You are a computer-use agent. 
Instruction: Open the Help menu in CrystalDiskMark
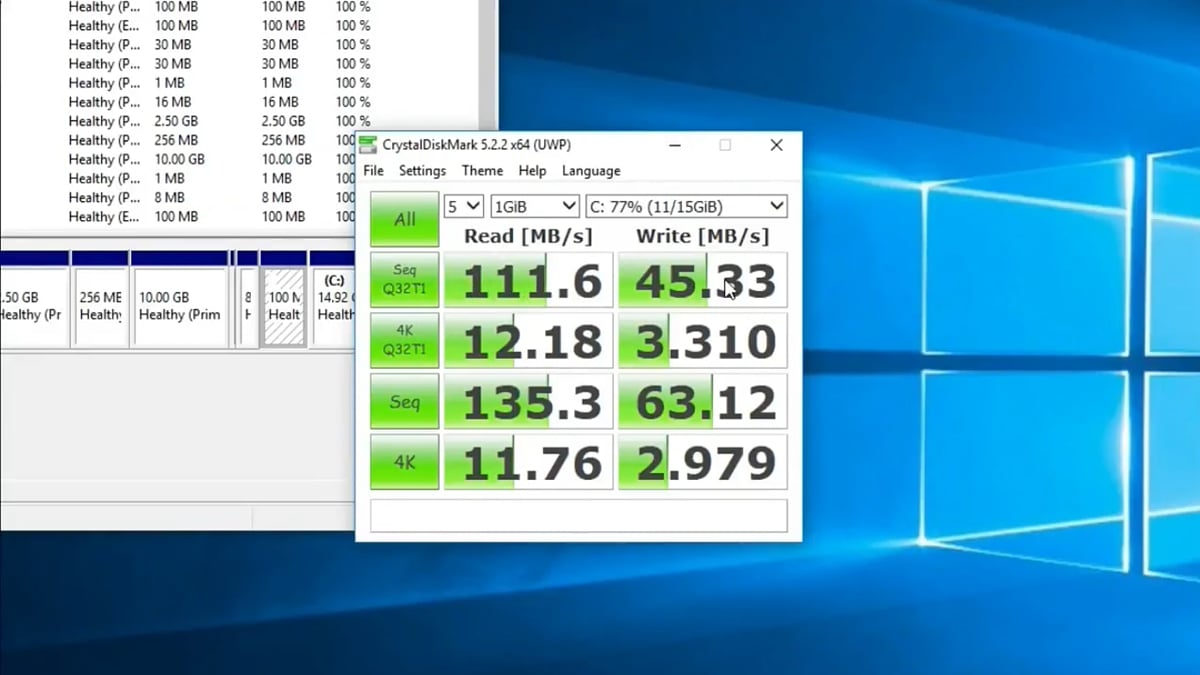pos(532,170)
